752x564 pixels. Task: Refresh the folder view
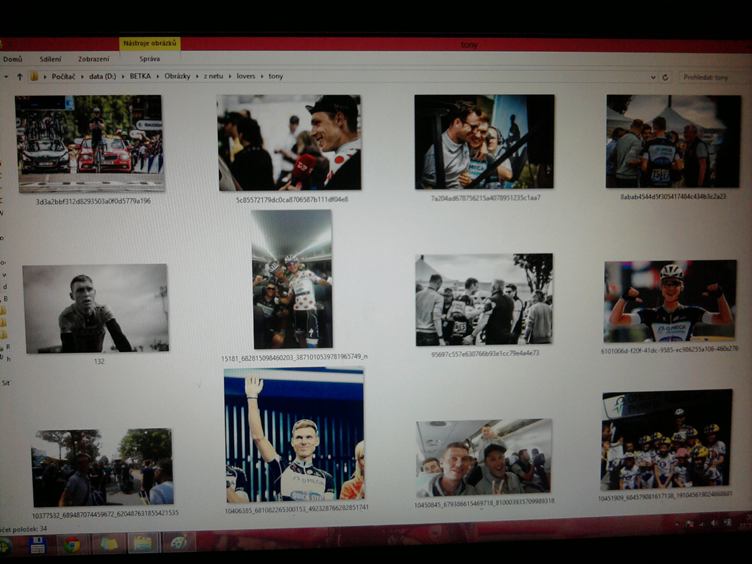(665, 77)
